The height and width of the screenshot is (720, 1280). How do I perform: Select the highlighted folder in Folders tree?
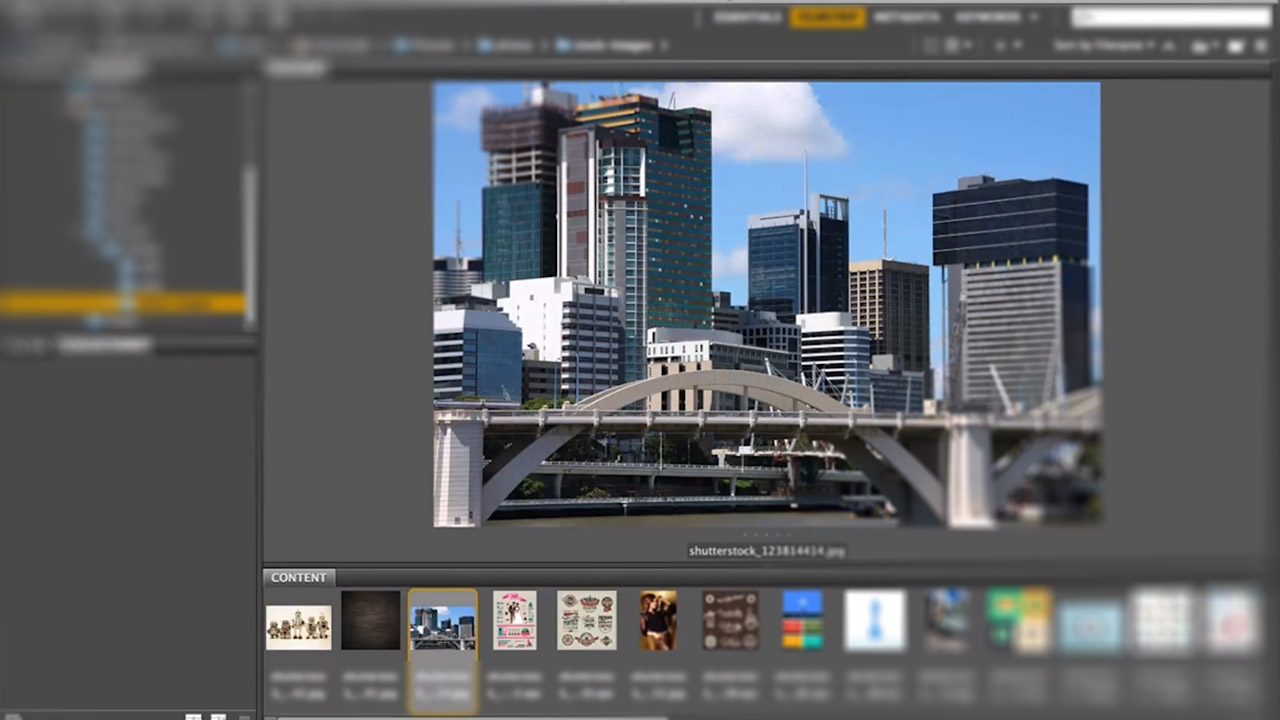pyautogui.click(x=122, y=304)
